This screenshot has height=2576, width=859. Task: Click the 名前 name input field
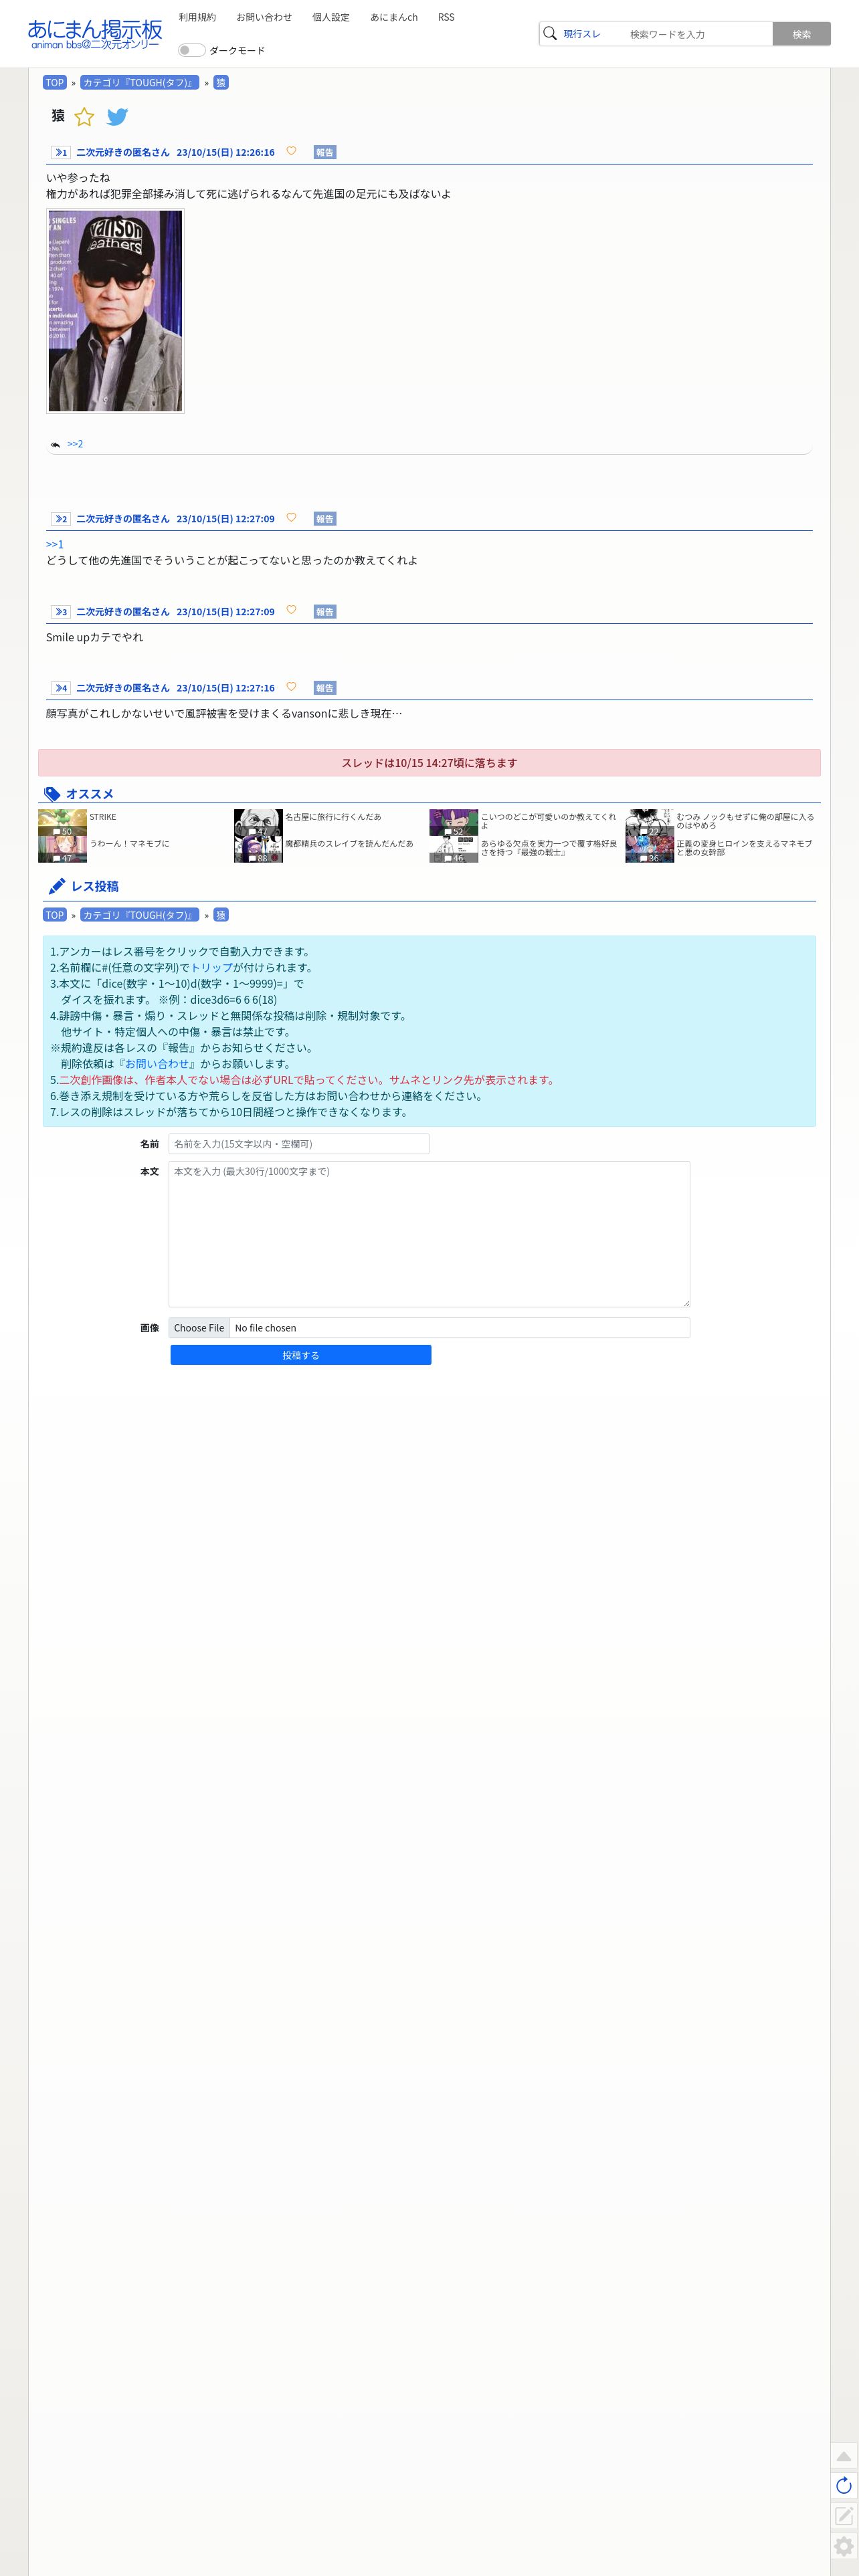tap(298, 1144)
